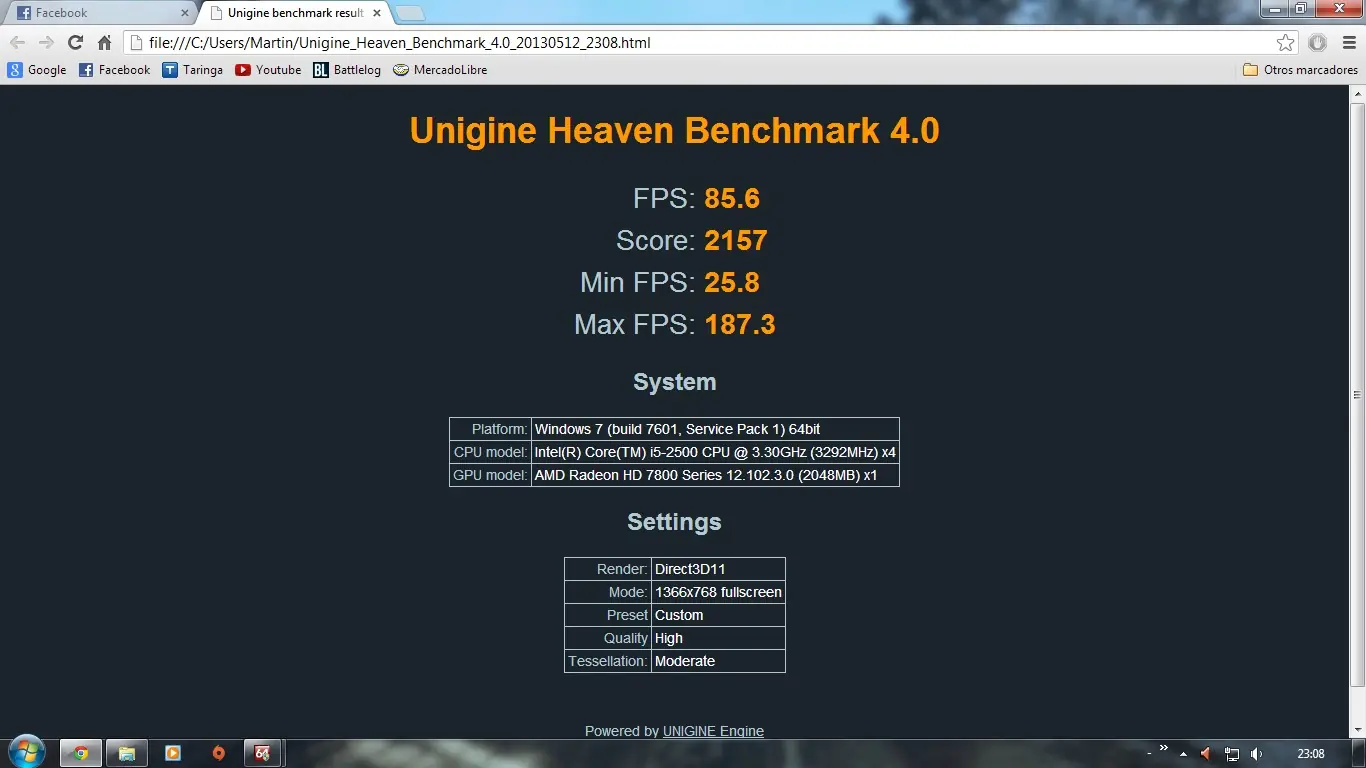
Task: Launch Origin from the taskbar
Action: (x=219, y=753)
